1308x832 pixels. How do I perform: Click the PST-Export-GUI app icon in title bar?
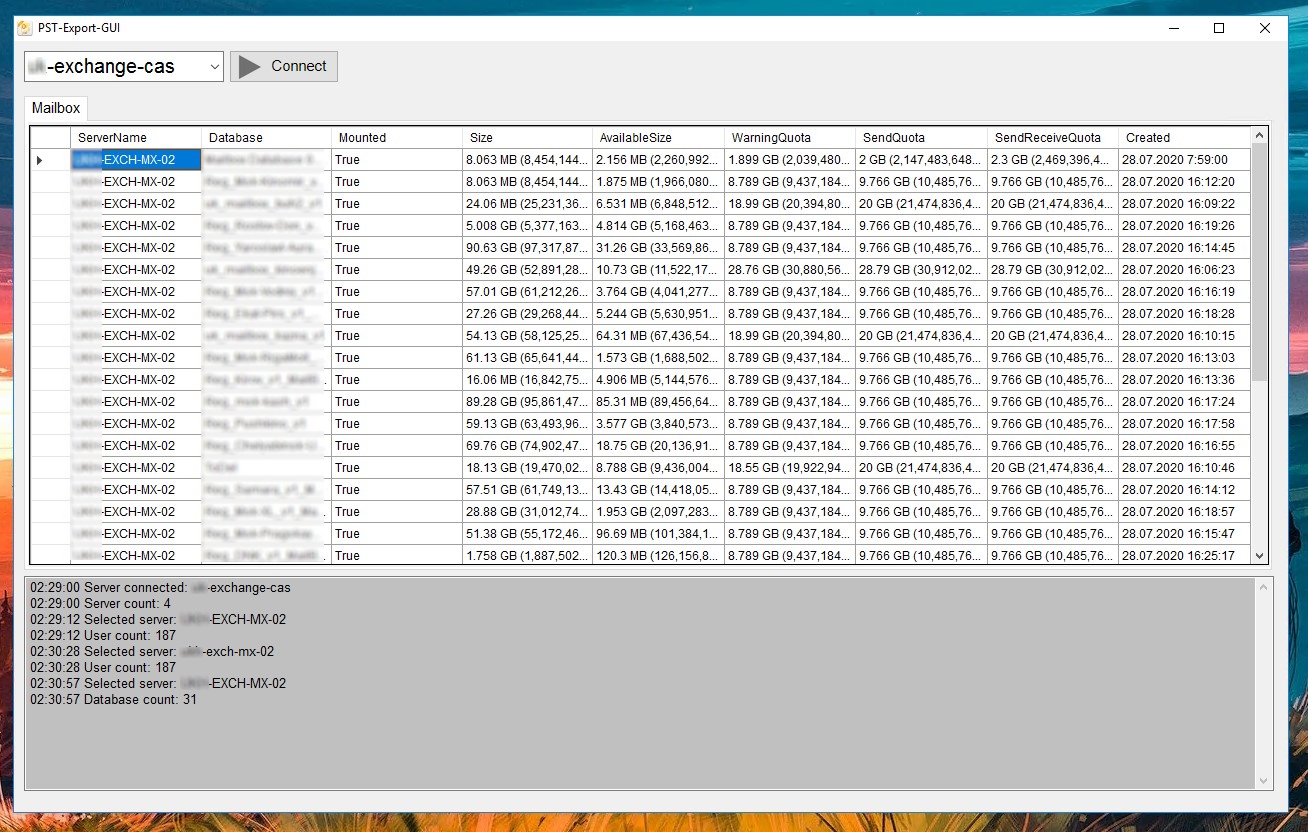25,28
